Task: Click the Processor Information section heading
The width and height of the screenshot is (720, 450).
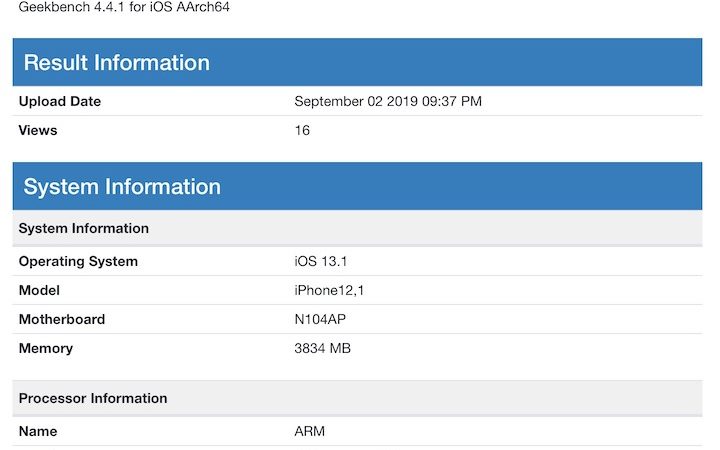Action: (x=93, y=398)
